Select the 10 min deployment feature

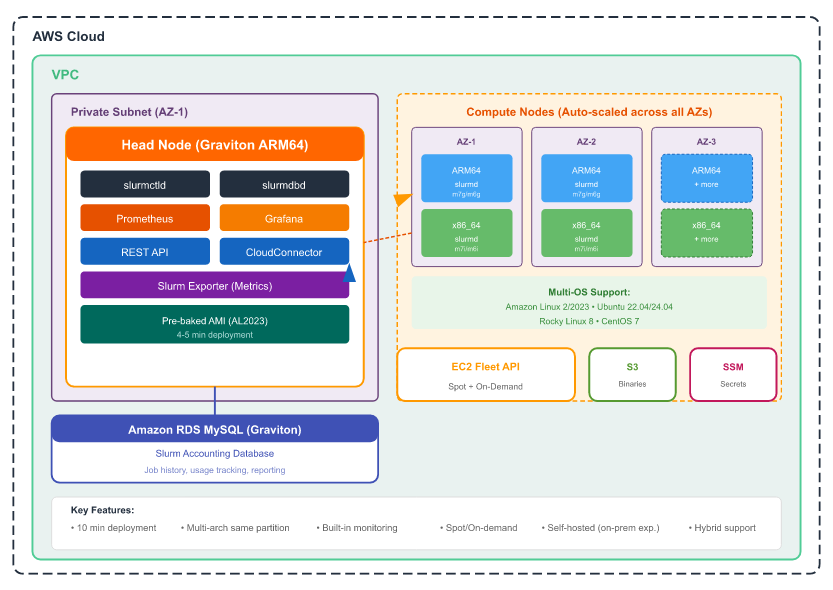[x=114, y=528]
